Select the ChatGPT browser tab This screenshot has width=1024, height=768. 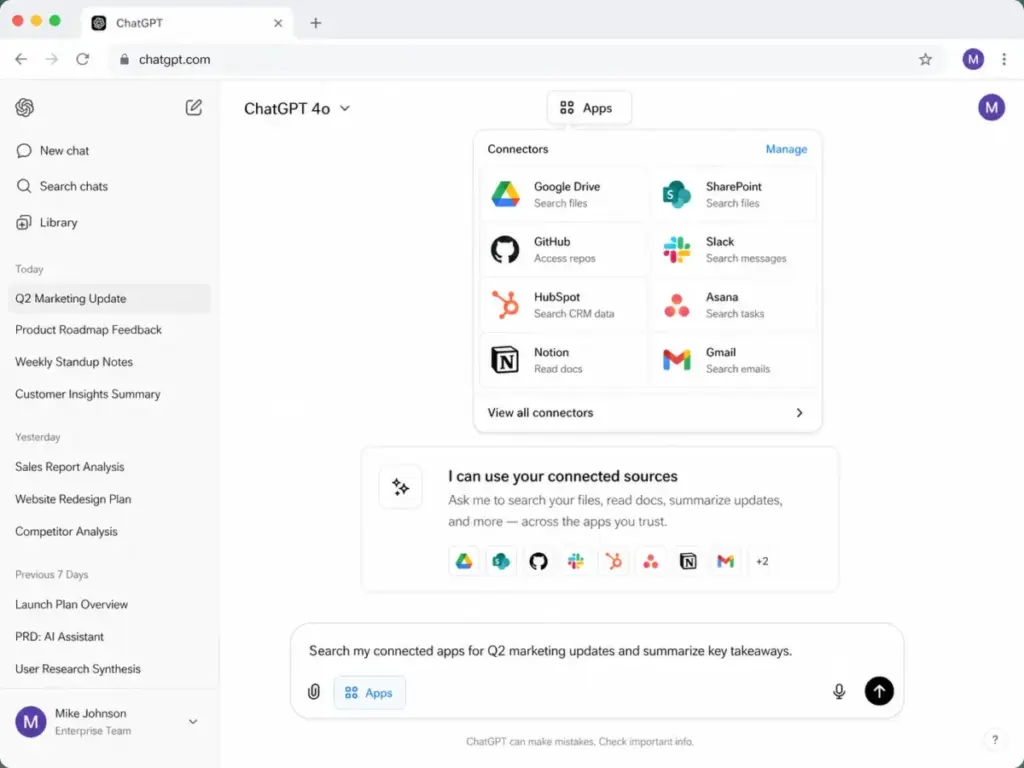coord(187,23)
